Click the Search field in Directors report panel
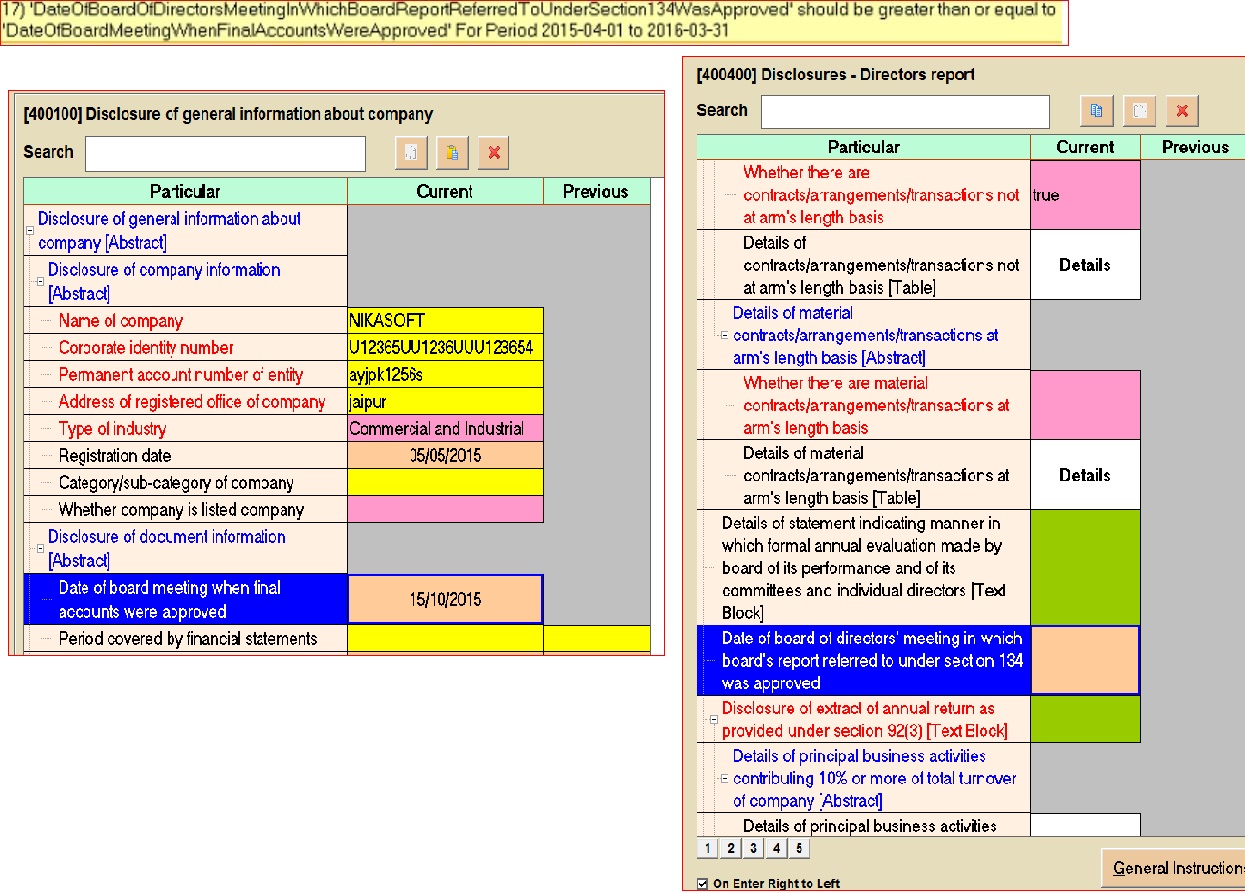 [904, 112]
